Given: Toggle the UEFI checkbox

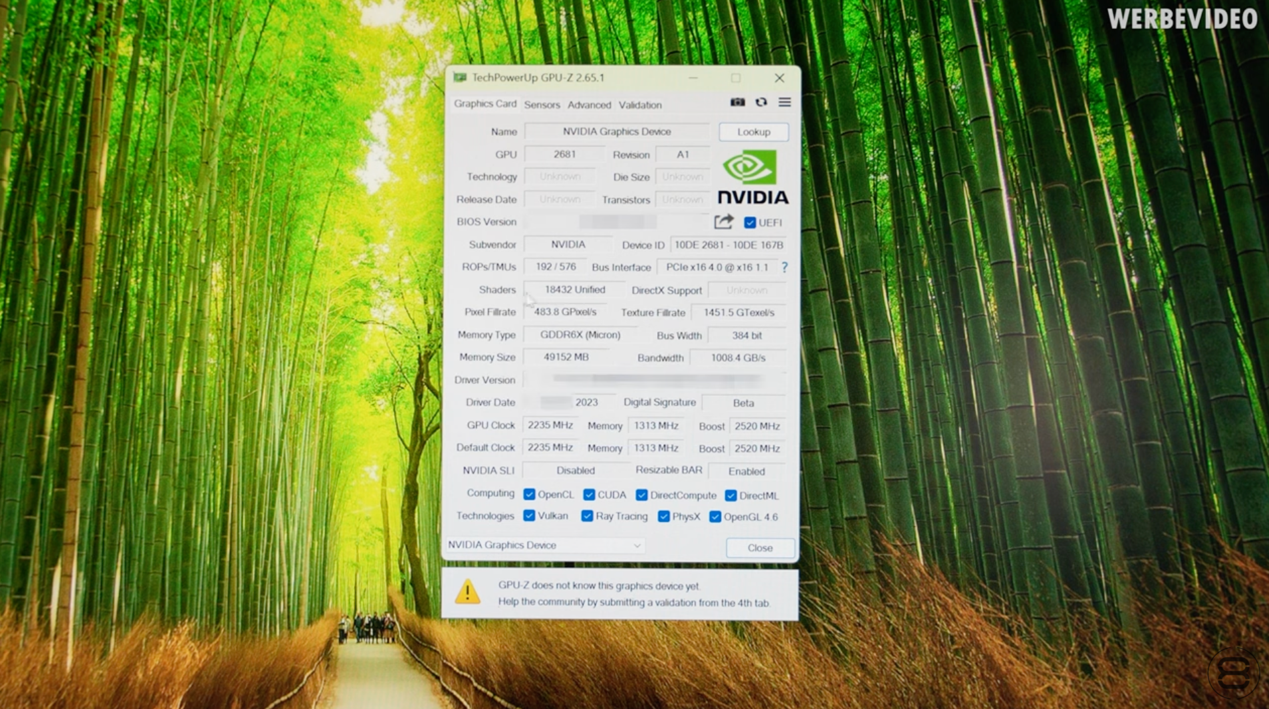Looking at the screenshot, I should [749, 222].
